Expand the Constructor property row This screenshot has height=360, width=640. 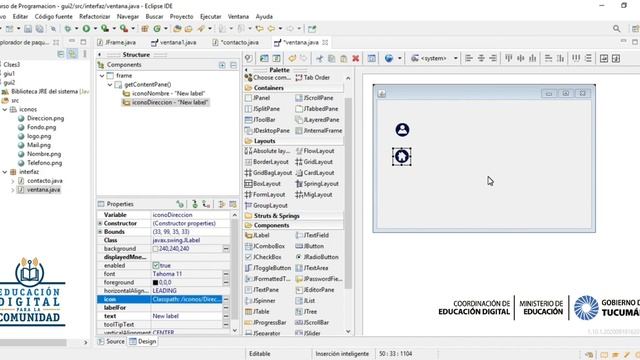(100, 223)
